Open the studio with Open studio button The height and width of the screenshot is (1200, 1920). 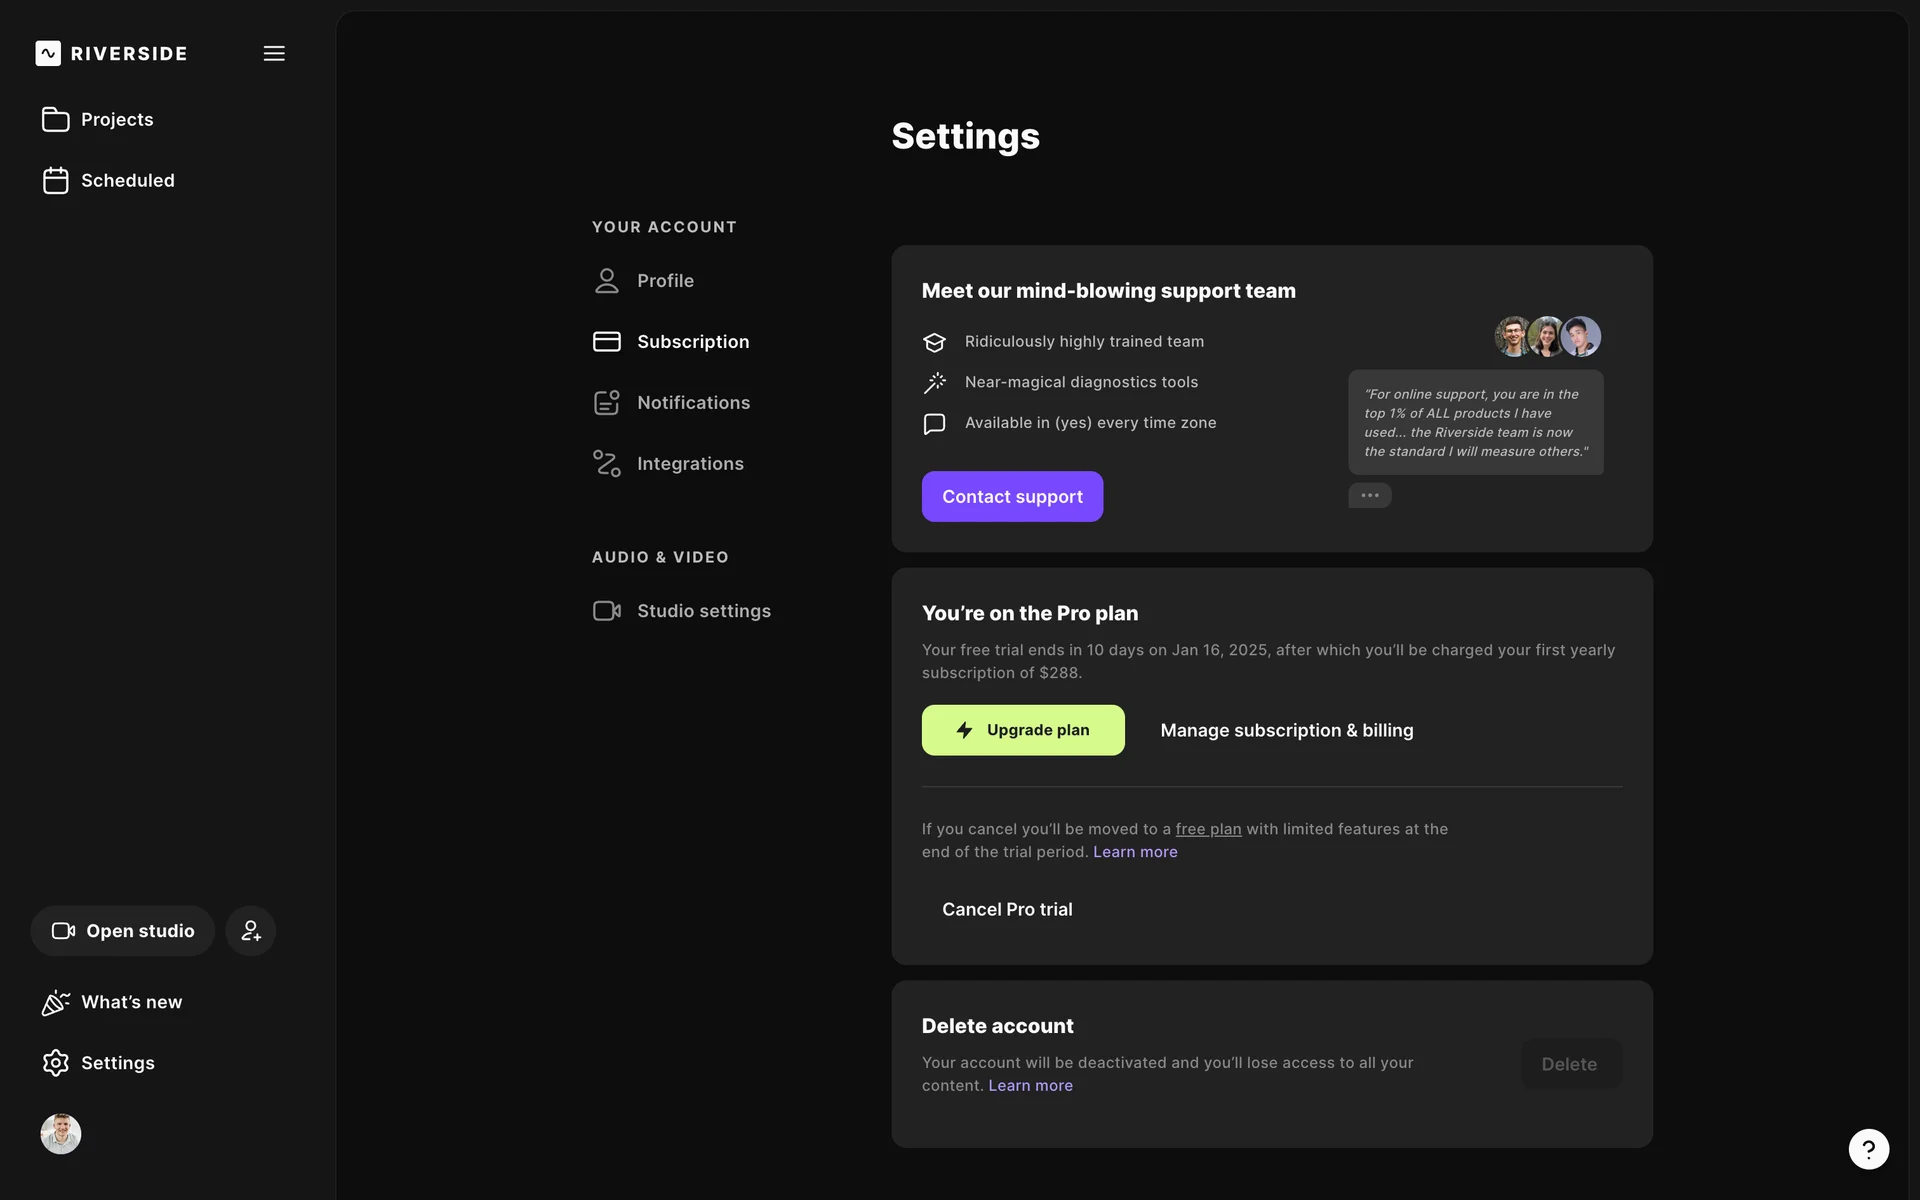pyautogui.click(x=123, y=931)
